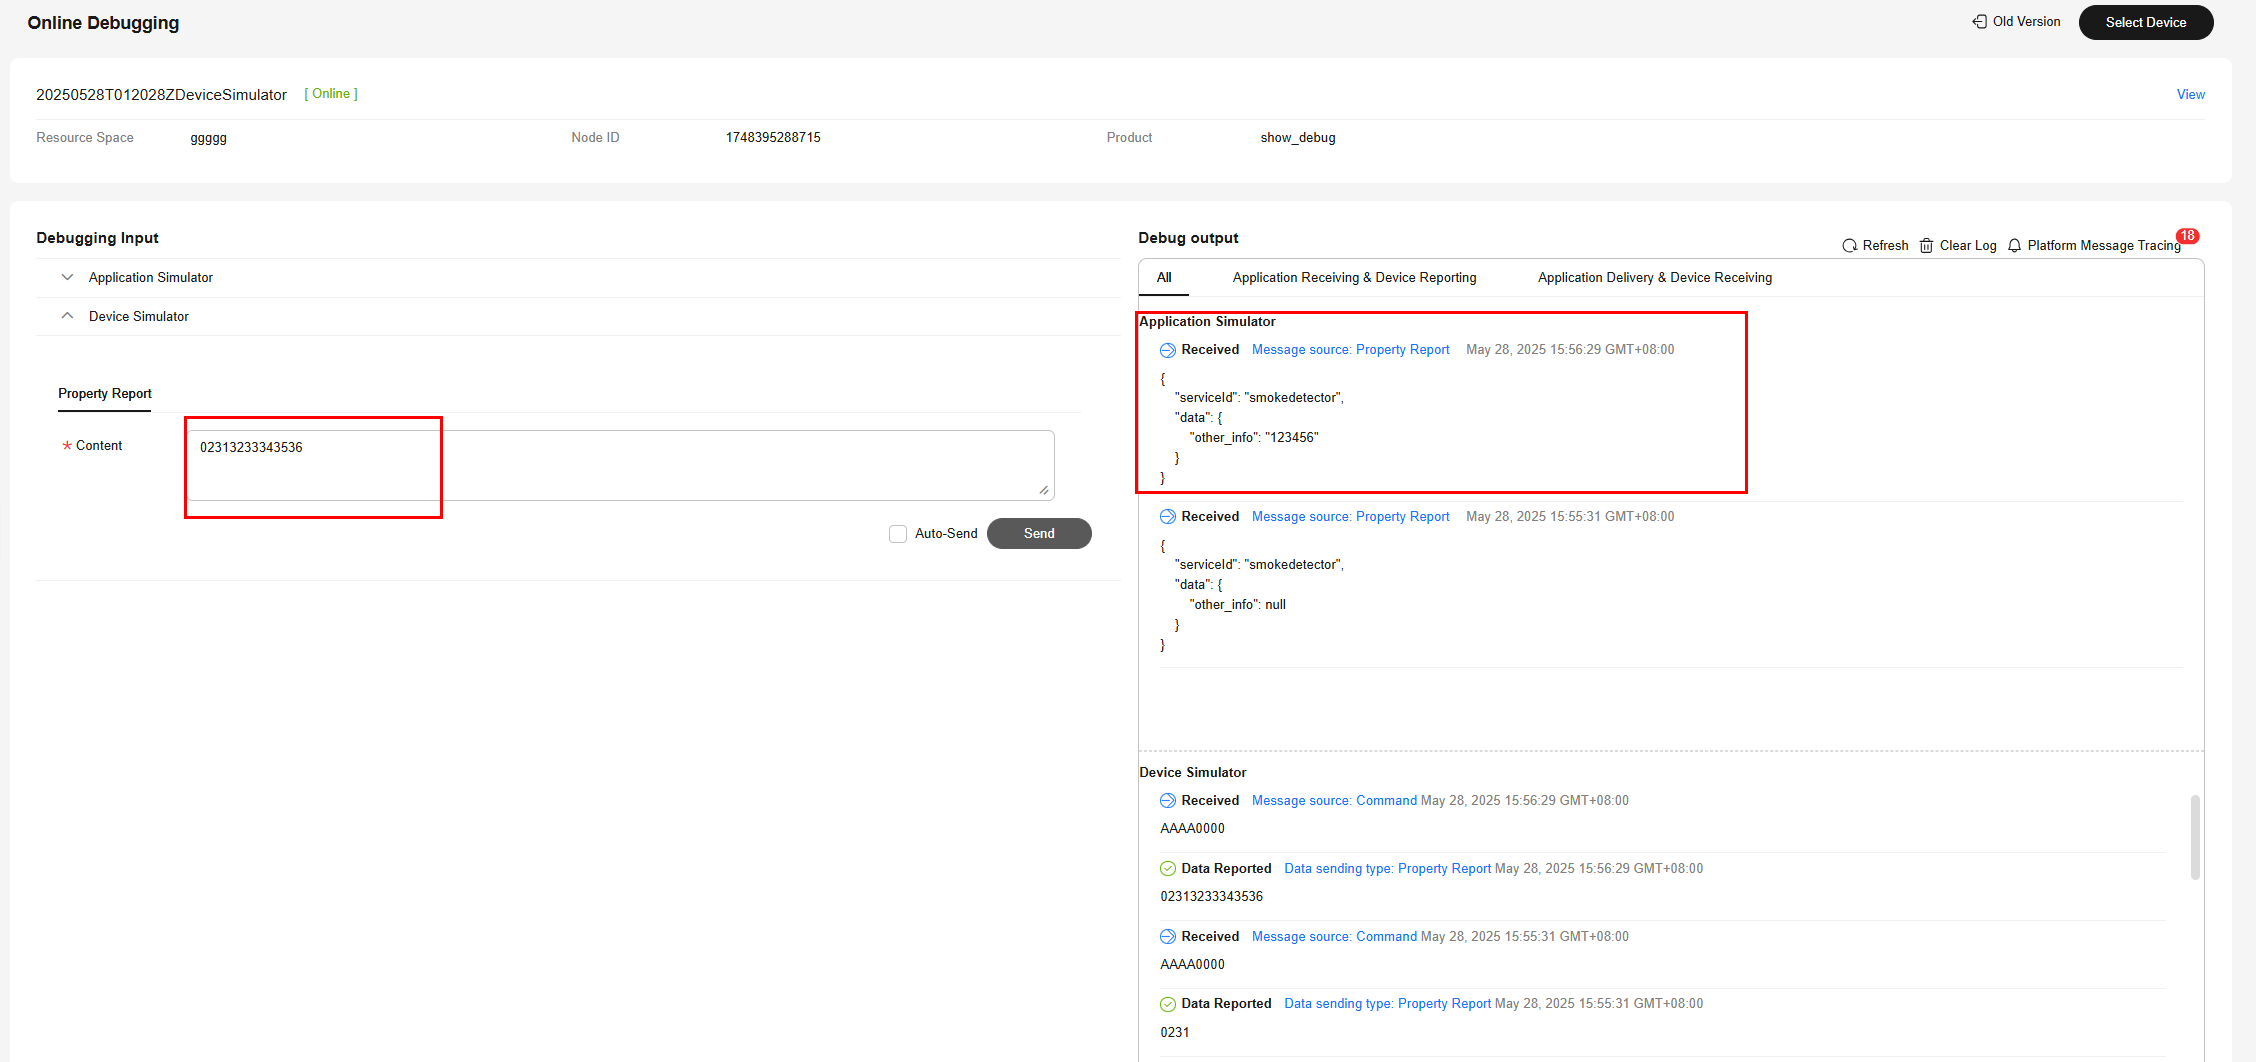Click Message source: Property Report at 15:55:31
This screenshot has height=1062, width=2256.
coord(1350,517)
